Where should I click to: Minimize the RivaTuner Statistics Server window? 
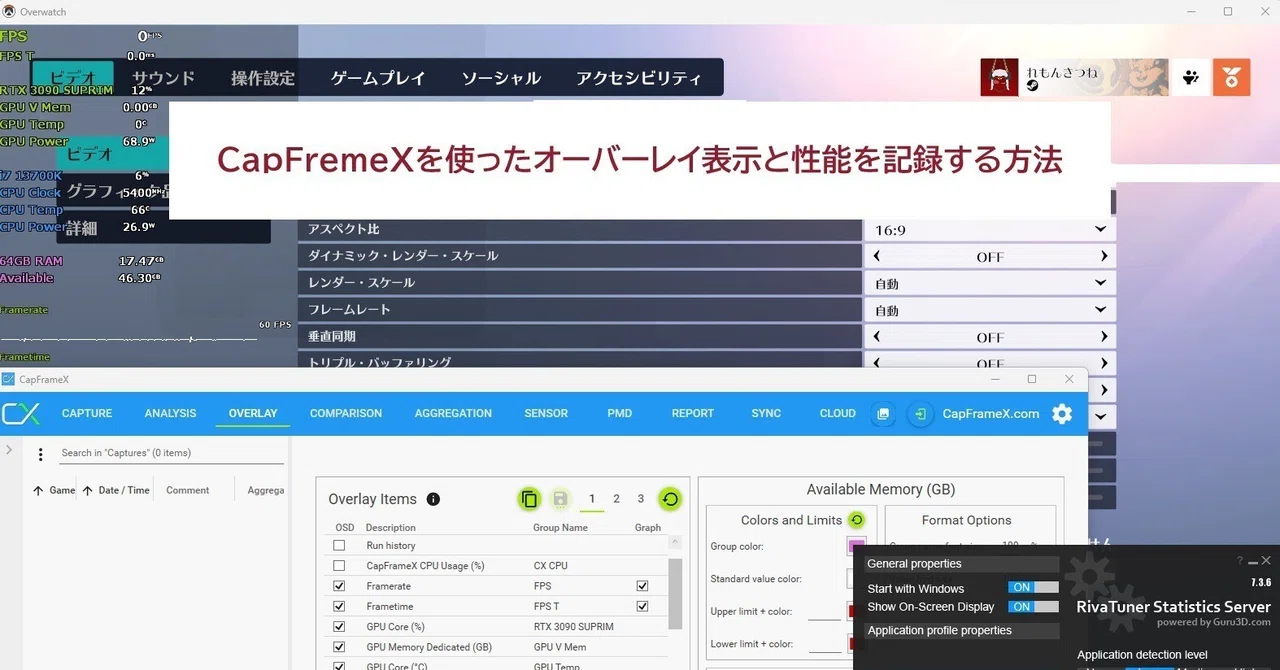tap(1253, 561)
